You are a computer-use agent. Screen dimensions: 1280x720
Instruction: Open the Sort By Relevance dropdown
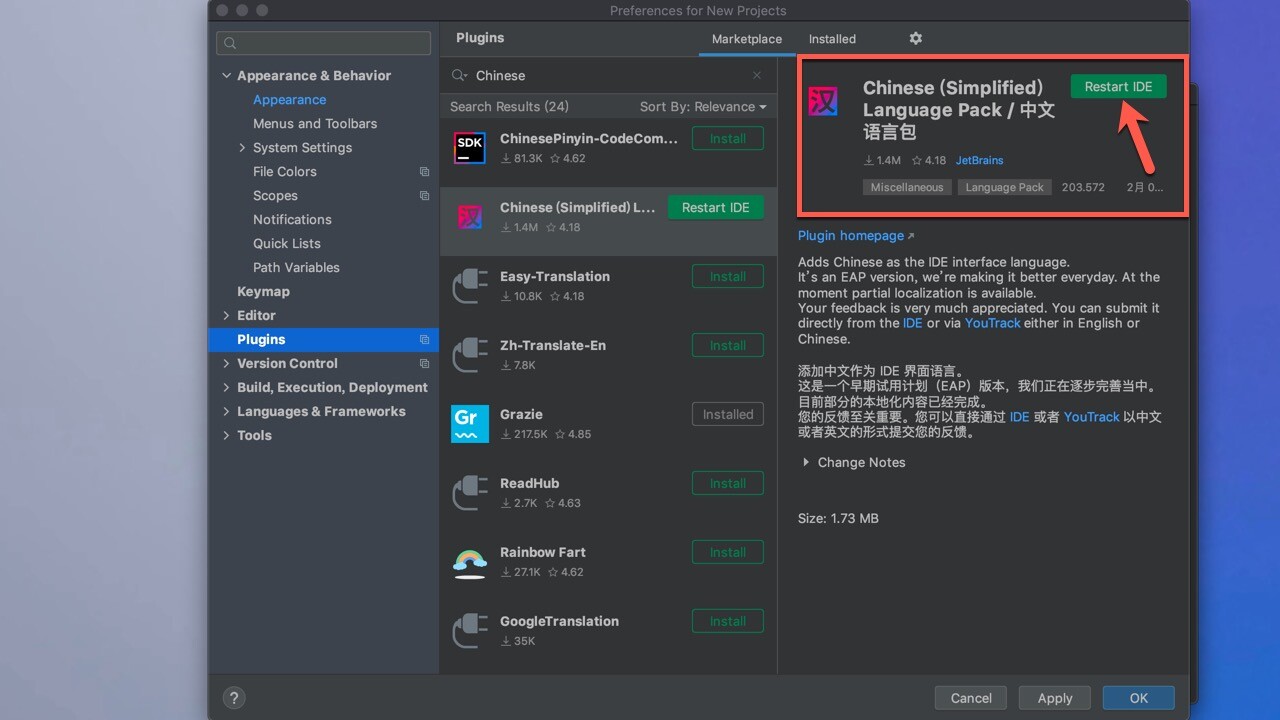tap(703, 107)
